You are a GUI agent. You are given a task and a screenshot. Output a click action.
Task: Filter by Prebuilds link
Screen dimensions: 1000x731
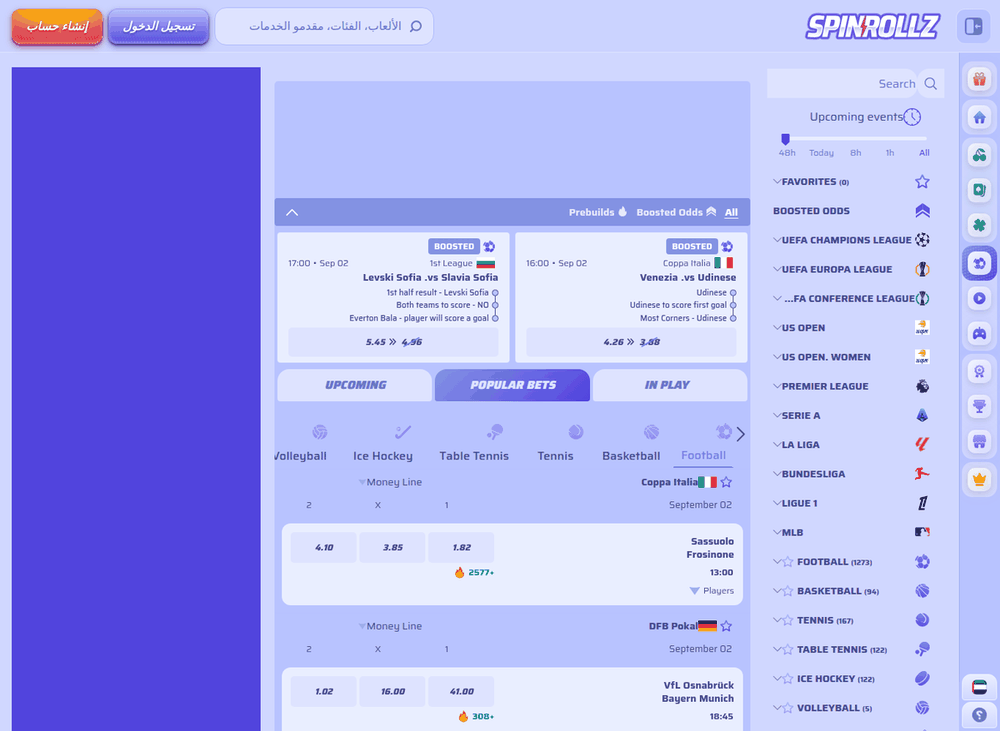coord(598,212)
